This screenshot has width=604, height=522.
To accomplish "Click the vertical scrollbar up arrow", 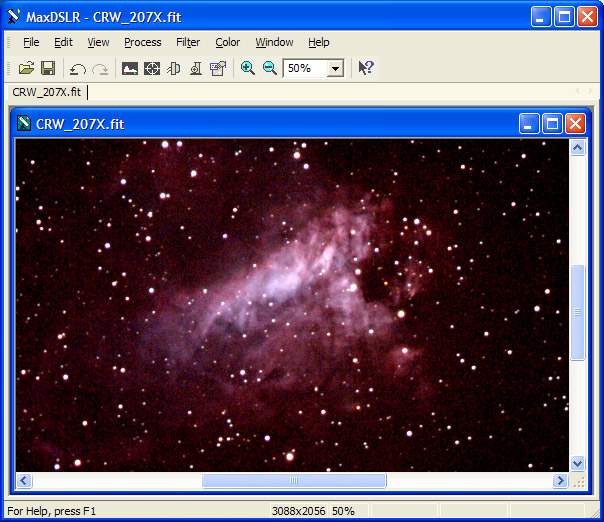I will (577, 148).
